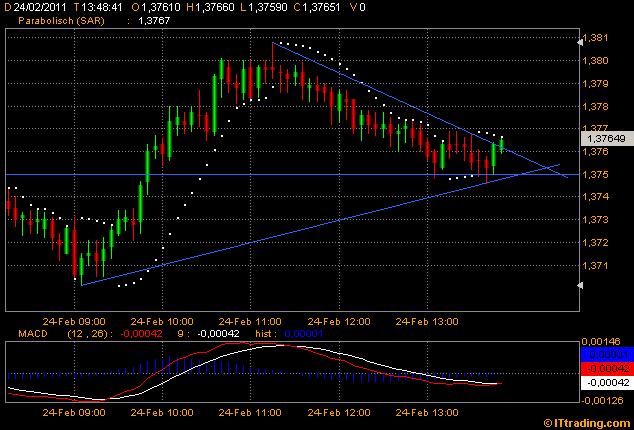634x430 pixels.
Task: Click 24-Feb 13:00 under the price chart
Action: pos(427,322)
